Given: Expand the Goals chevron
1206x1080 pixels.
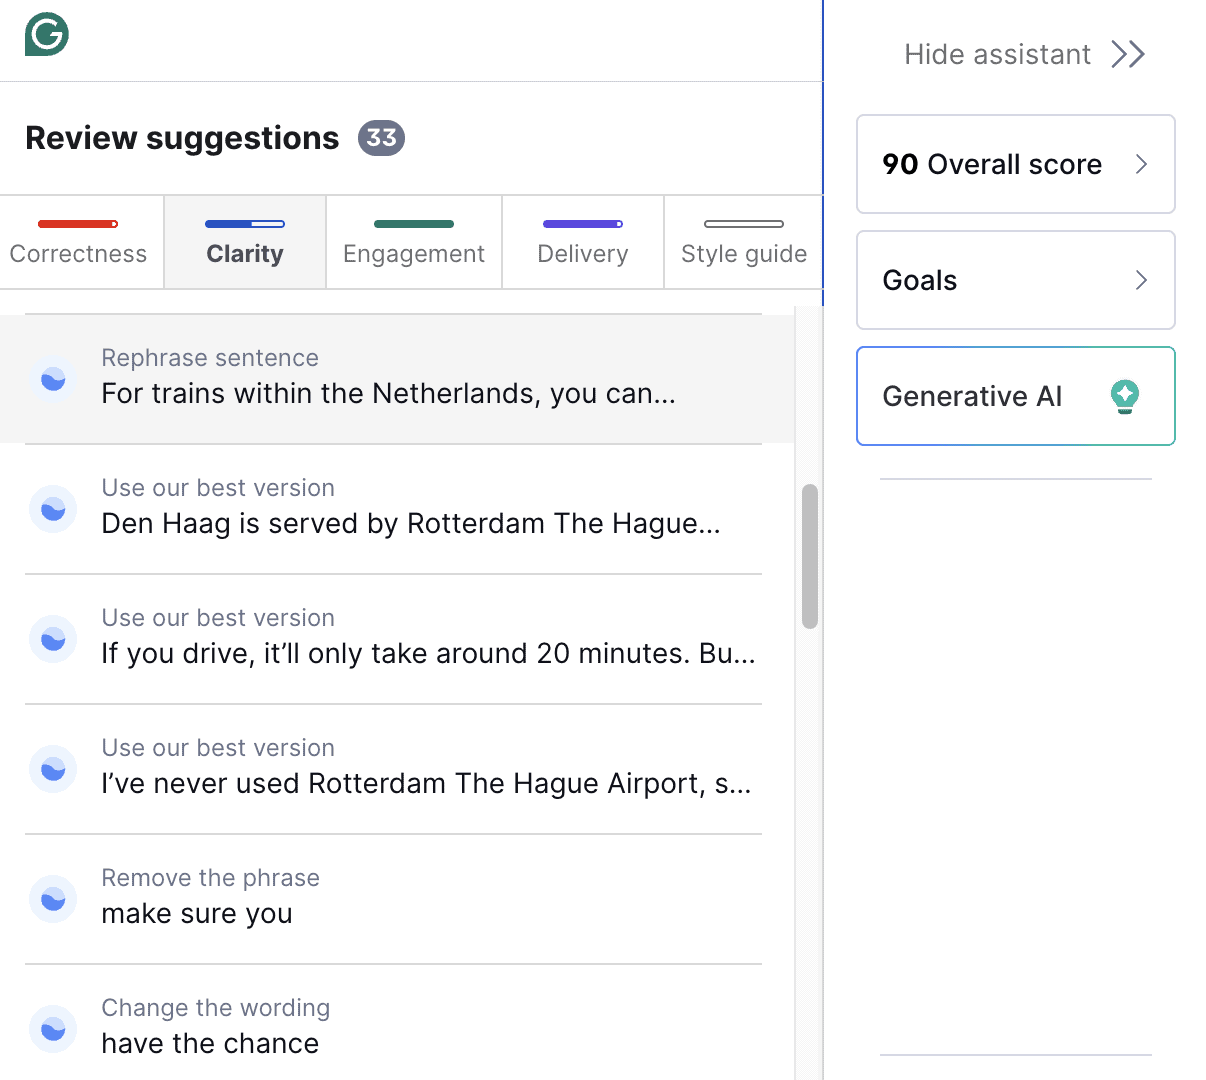Looking at the screenshot, I should [x=1141, y=280].
